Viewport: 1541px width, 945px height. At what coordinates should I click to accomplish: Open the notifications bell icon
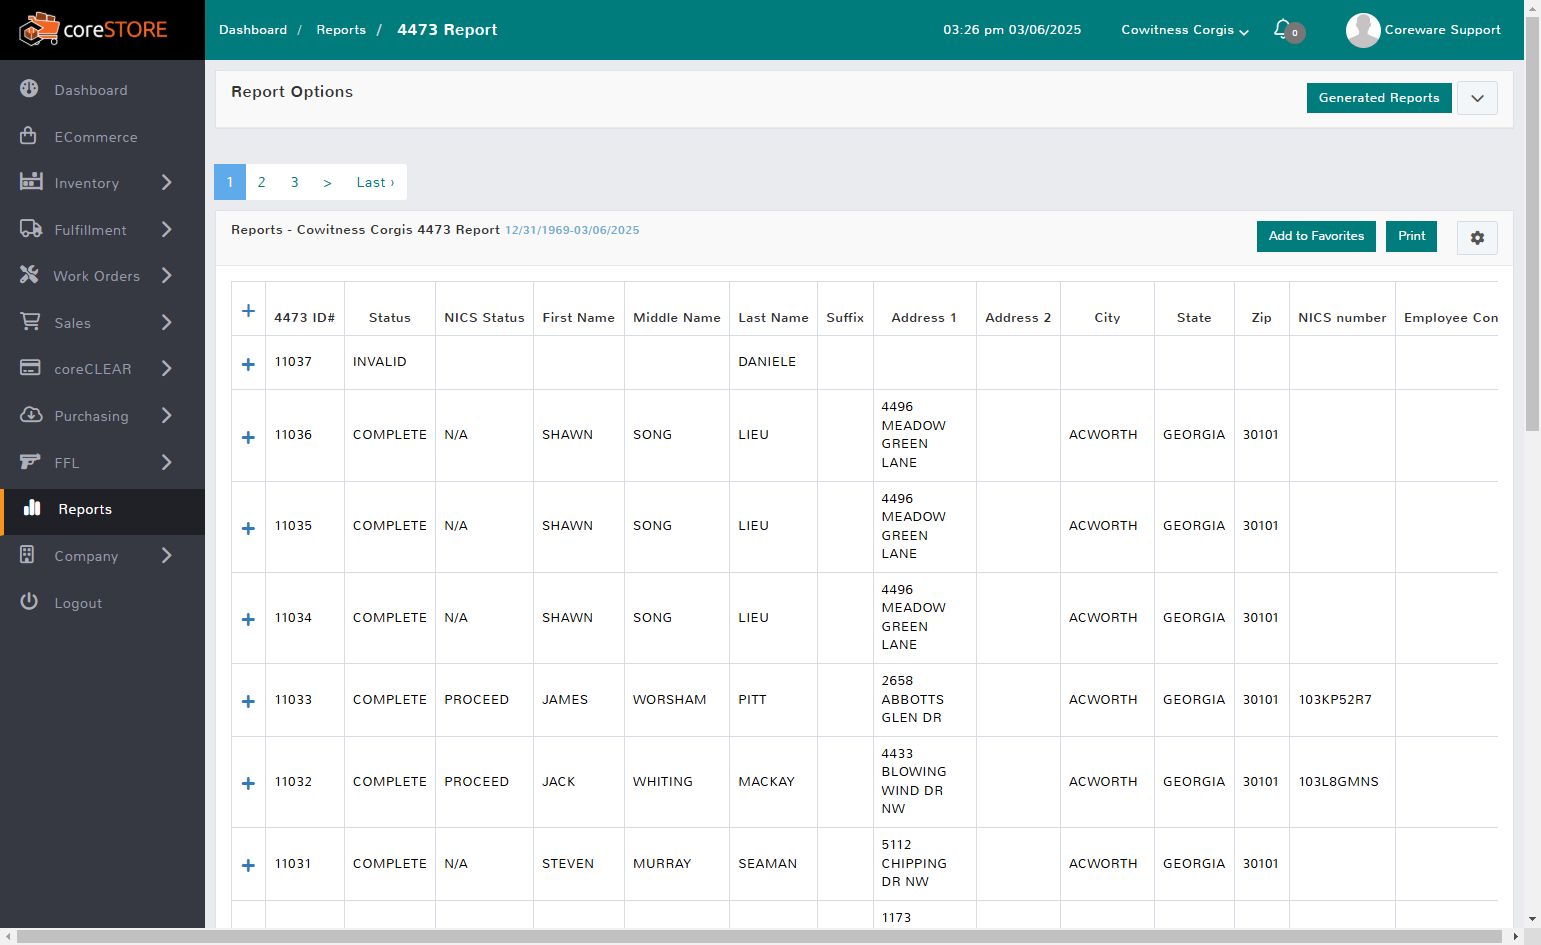click(x=1283, y=29)
